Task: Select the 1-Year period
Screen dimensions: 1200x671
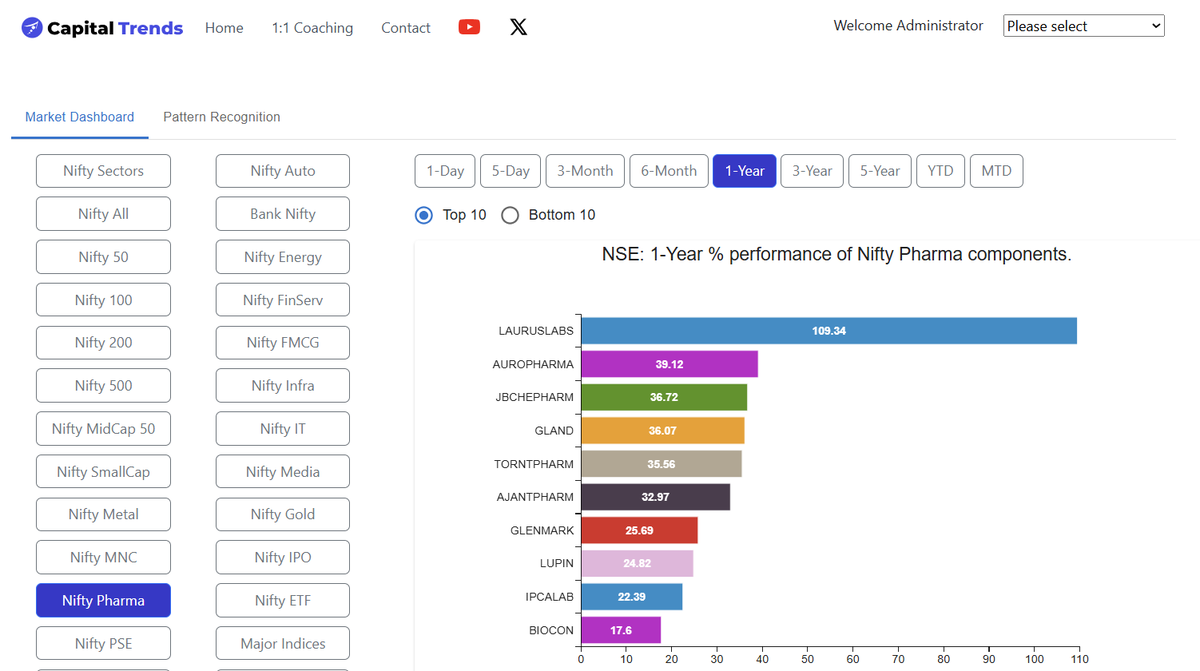Action: pos(745,171)
